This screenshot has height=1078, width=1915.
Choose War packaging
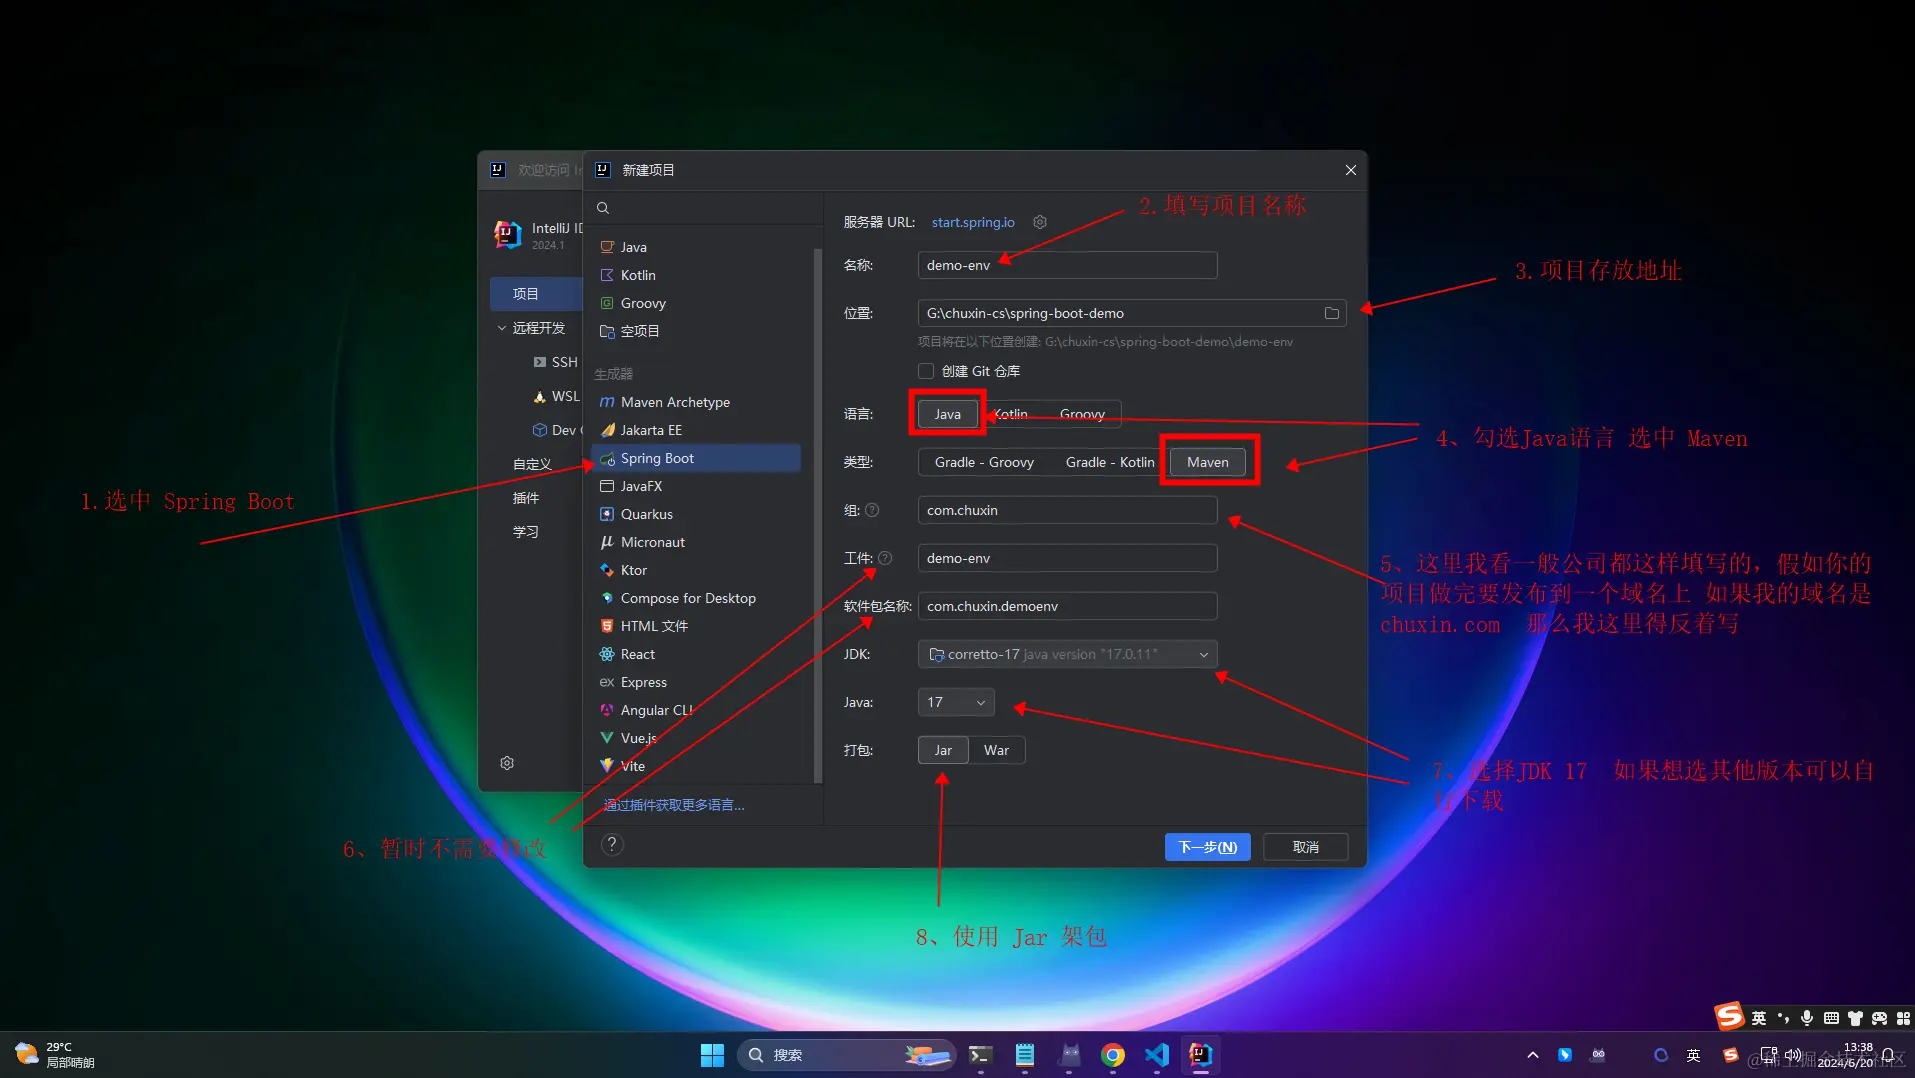(996, 750)
